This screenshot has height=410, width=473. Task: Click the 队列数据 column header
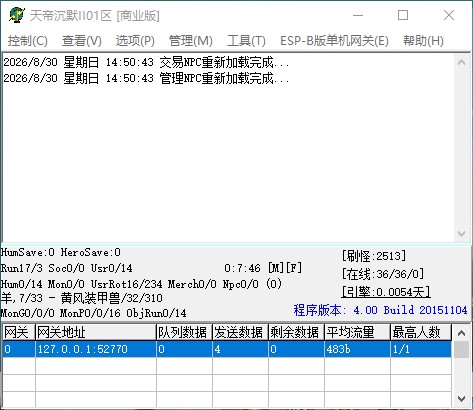184,332
